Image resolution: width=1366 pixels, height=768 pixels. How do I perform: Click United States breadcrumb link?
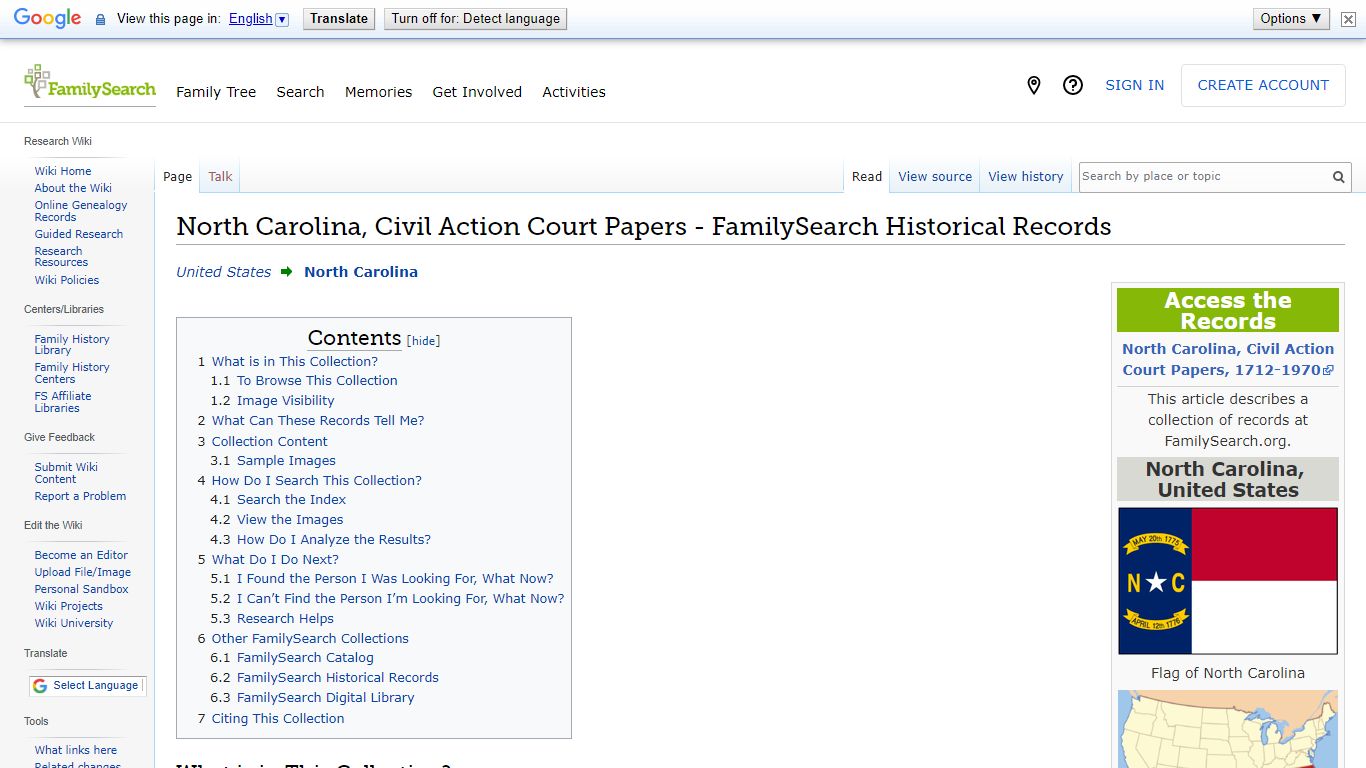(x=224, y=272)
